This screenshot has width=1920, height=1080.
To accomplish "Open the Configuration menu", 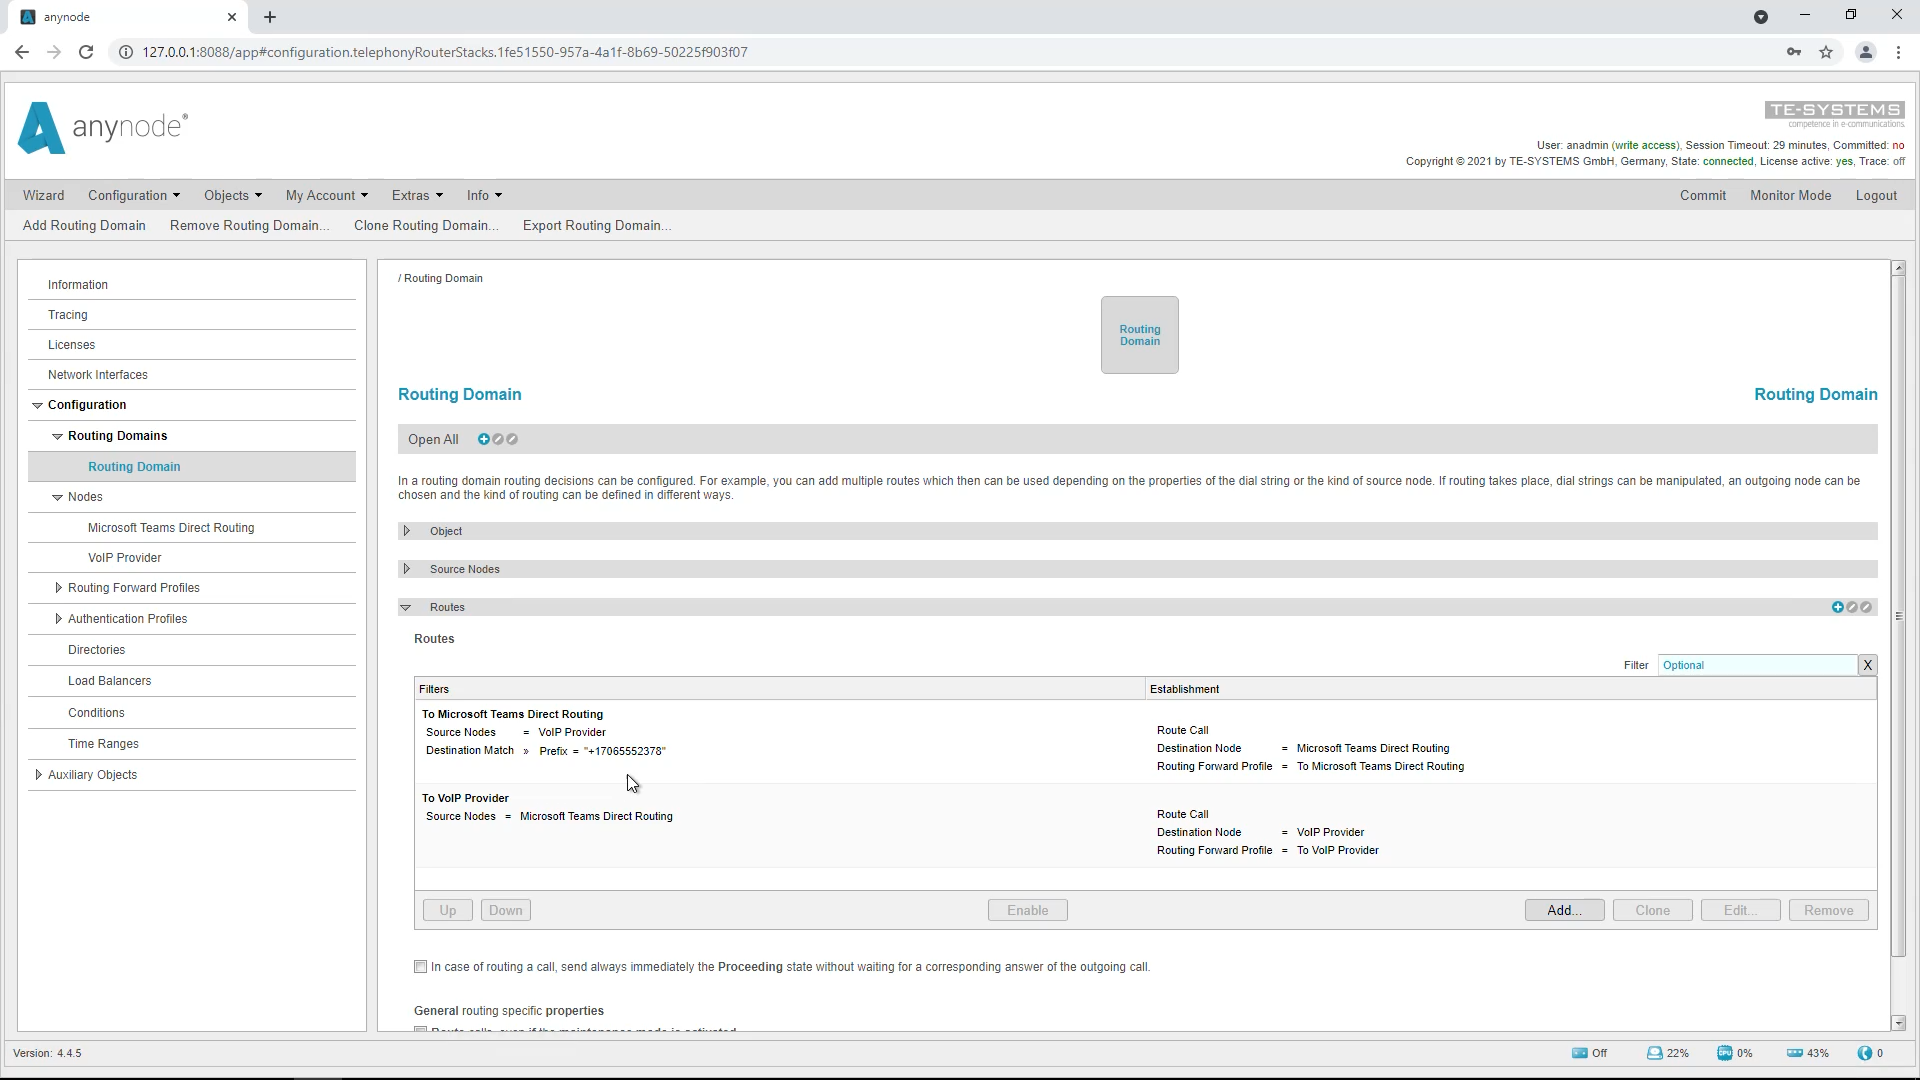I will pyautogui.click(x=133, y=195).
